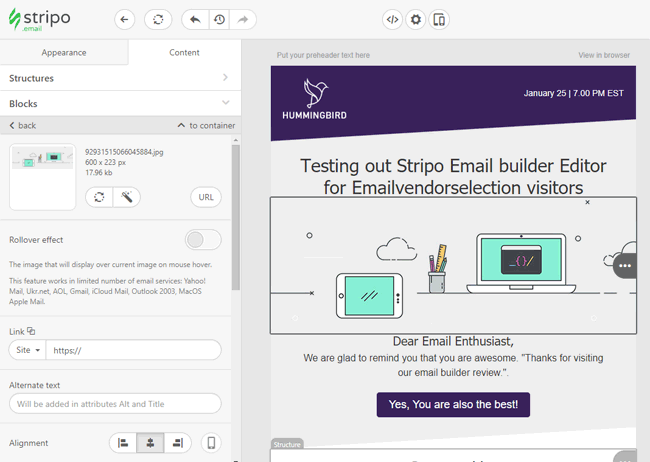
Task: Undo the last change
Action: click(195, 19)
